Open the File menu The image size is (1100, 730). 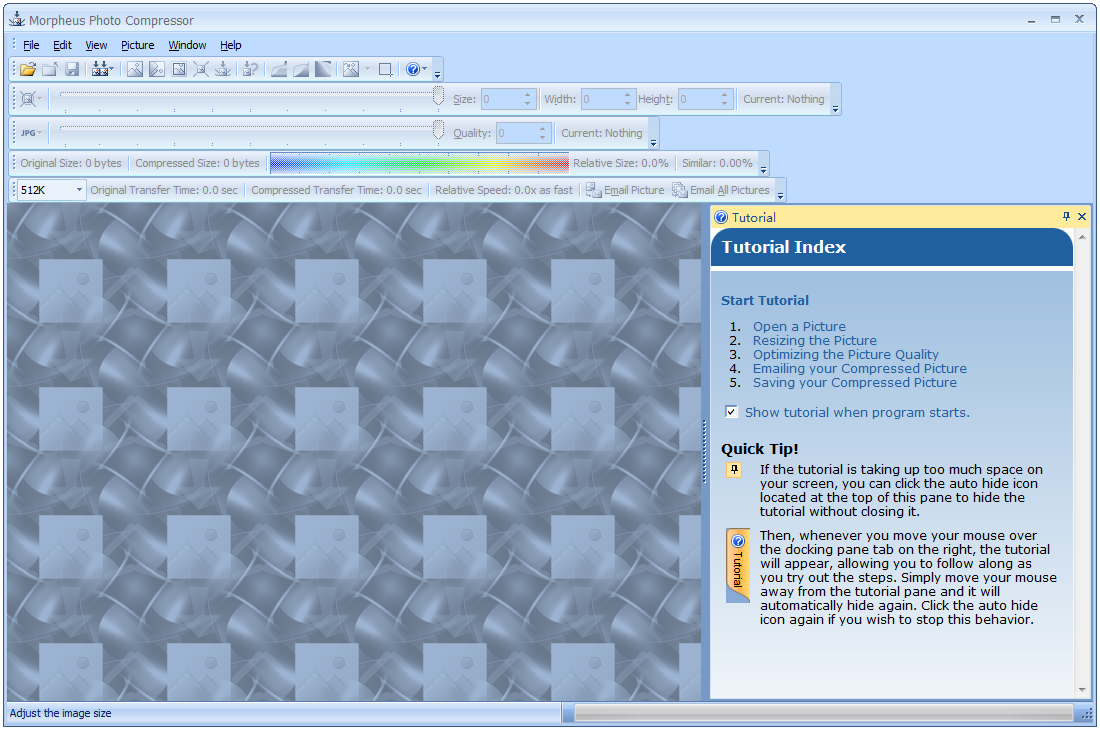pos(31,45)
